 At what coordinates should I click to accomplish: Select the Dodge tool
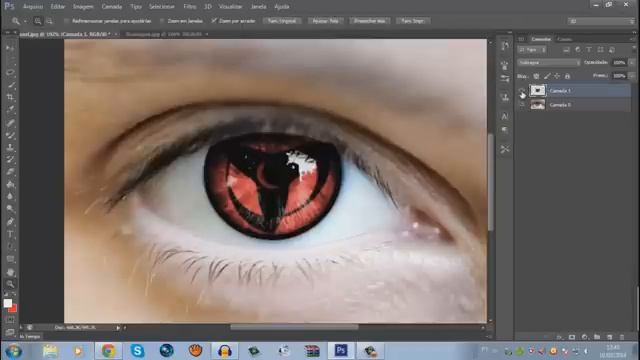(10, 209)
